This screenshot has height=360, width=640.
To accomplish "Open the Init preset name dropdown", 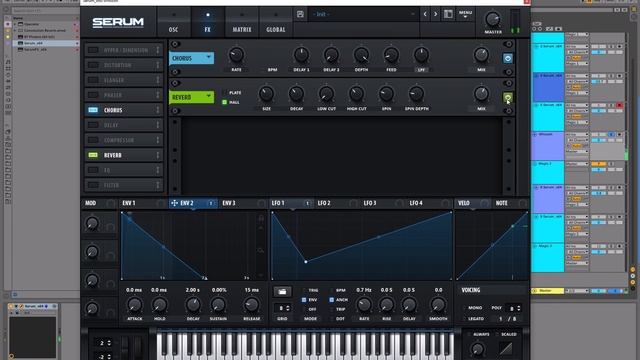I will [x=363, y=14].
